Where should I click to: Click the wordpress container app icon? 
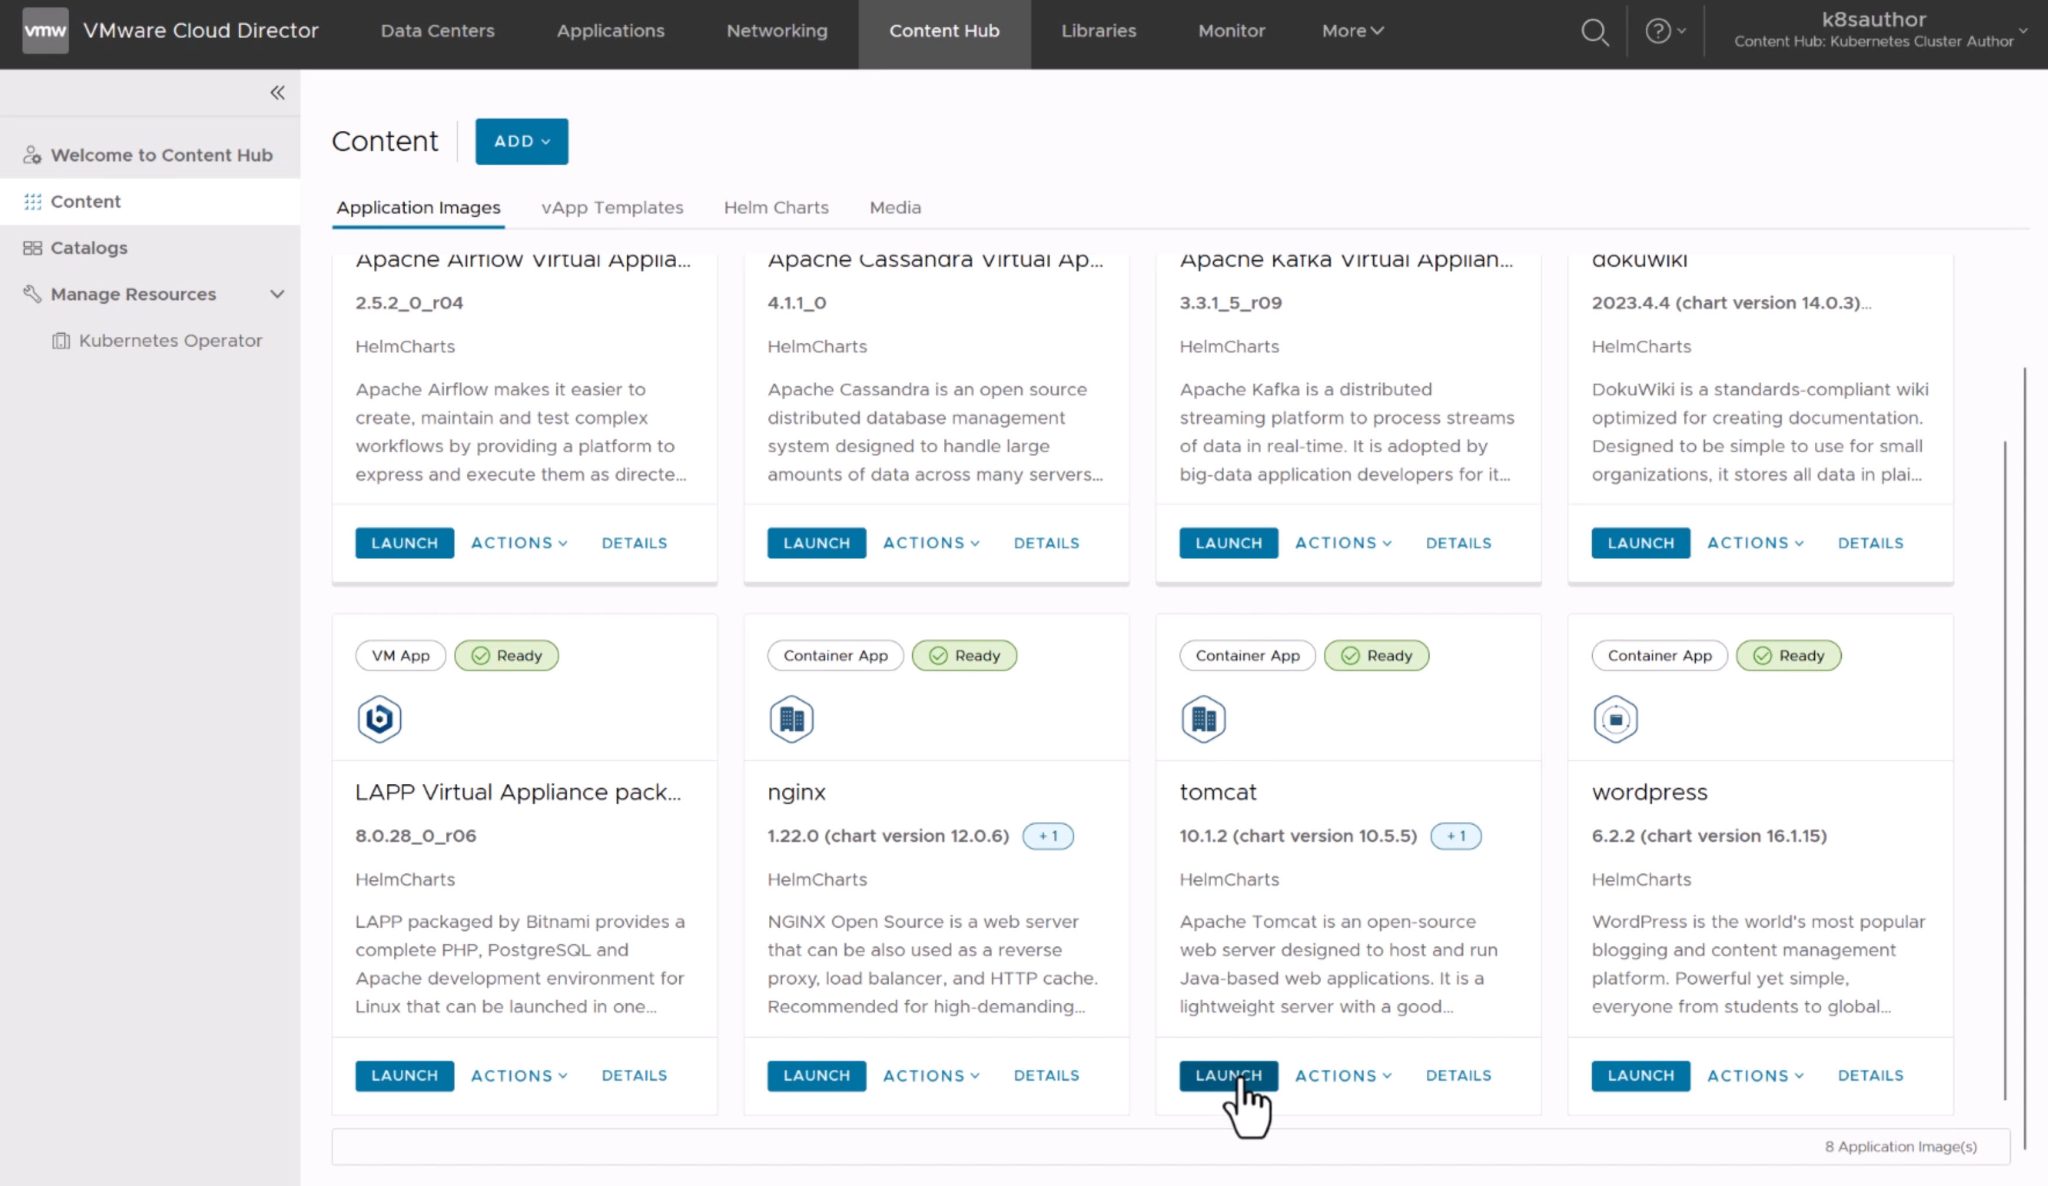tap(1615, 718)
